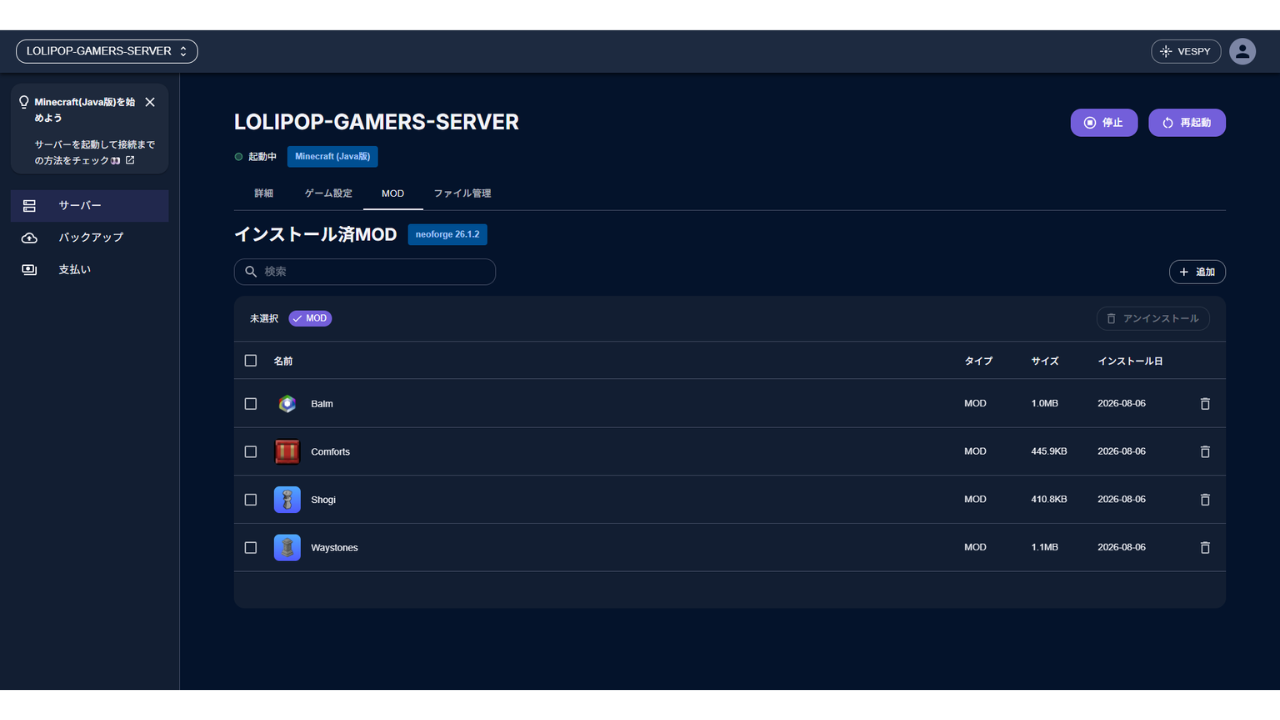Click the Balm mod icon
The height and width of the screenshot is (720, 1280).
pyautogui.click(x=287, y=404)
